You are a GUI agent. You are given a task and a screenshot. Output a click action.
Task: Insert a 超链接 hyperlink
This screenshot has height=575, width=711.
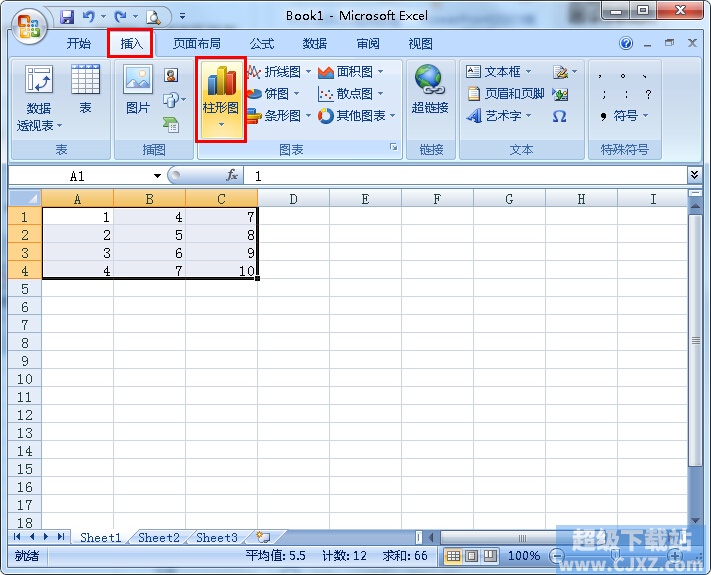(430, 89)
